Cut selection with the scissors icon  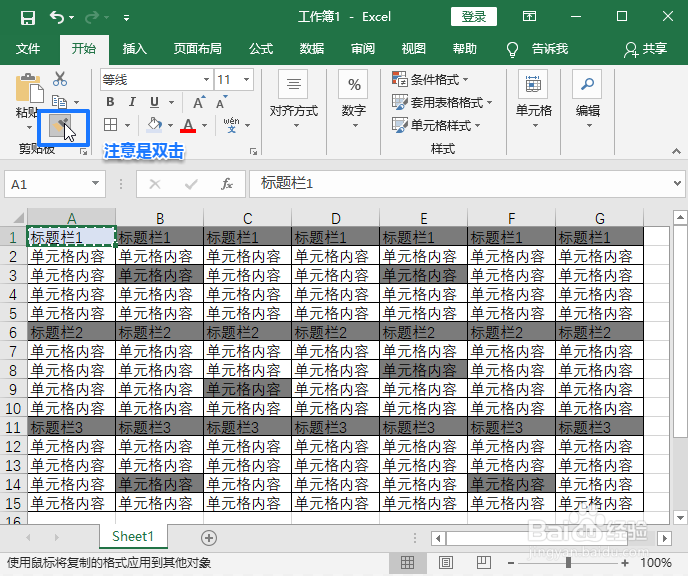point(60,79)
